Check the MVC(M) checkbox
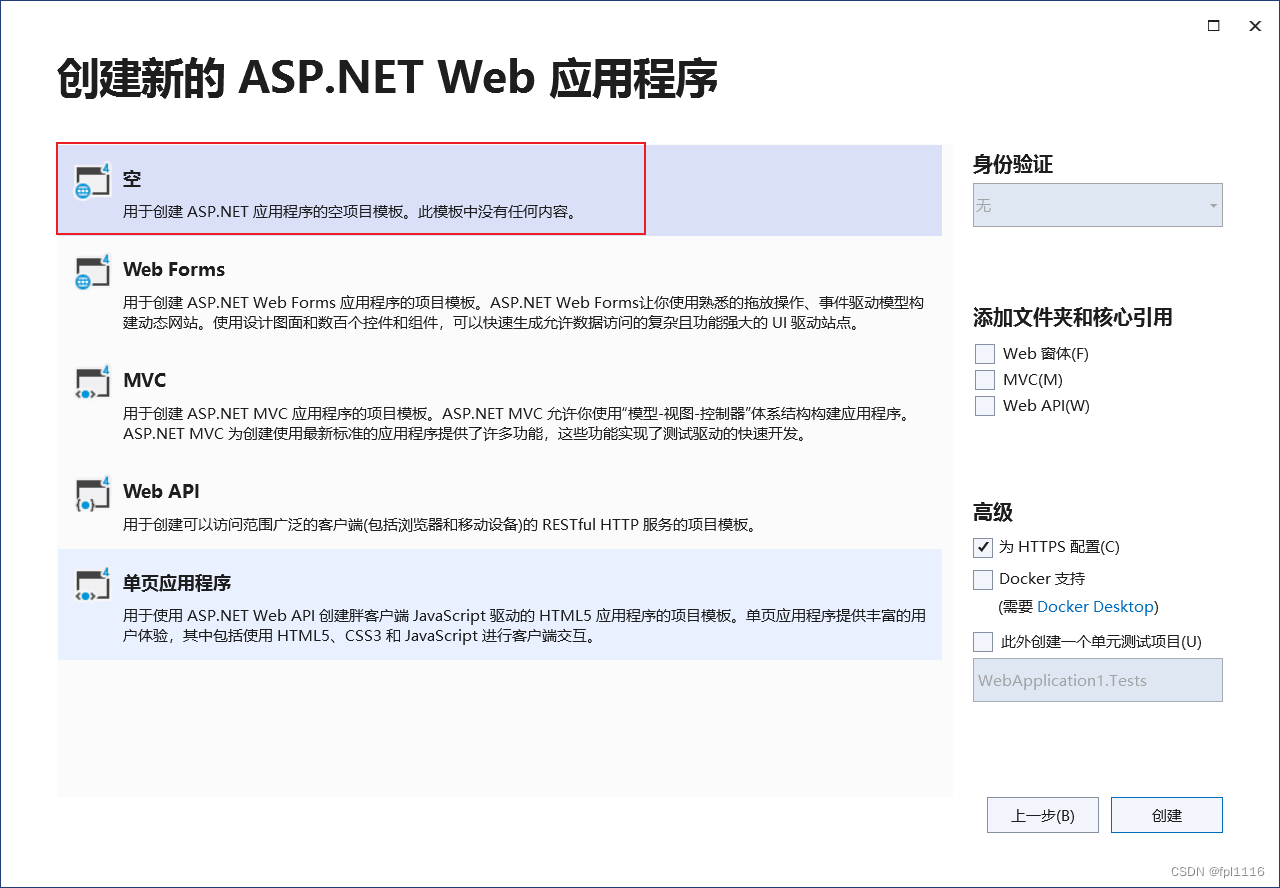This screenshot has width=1280, height=888. [985, 380]
